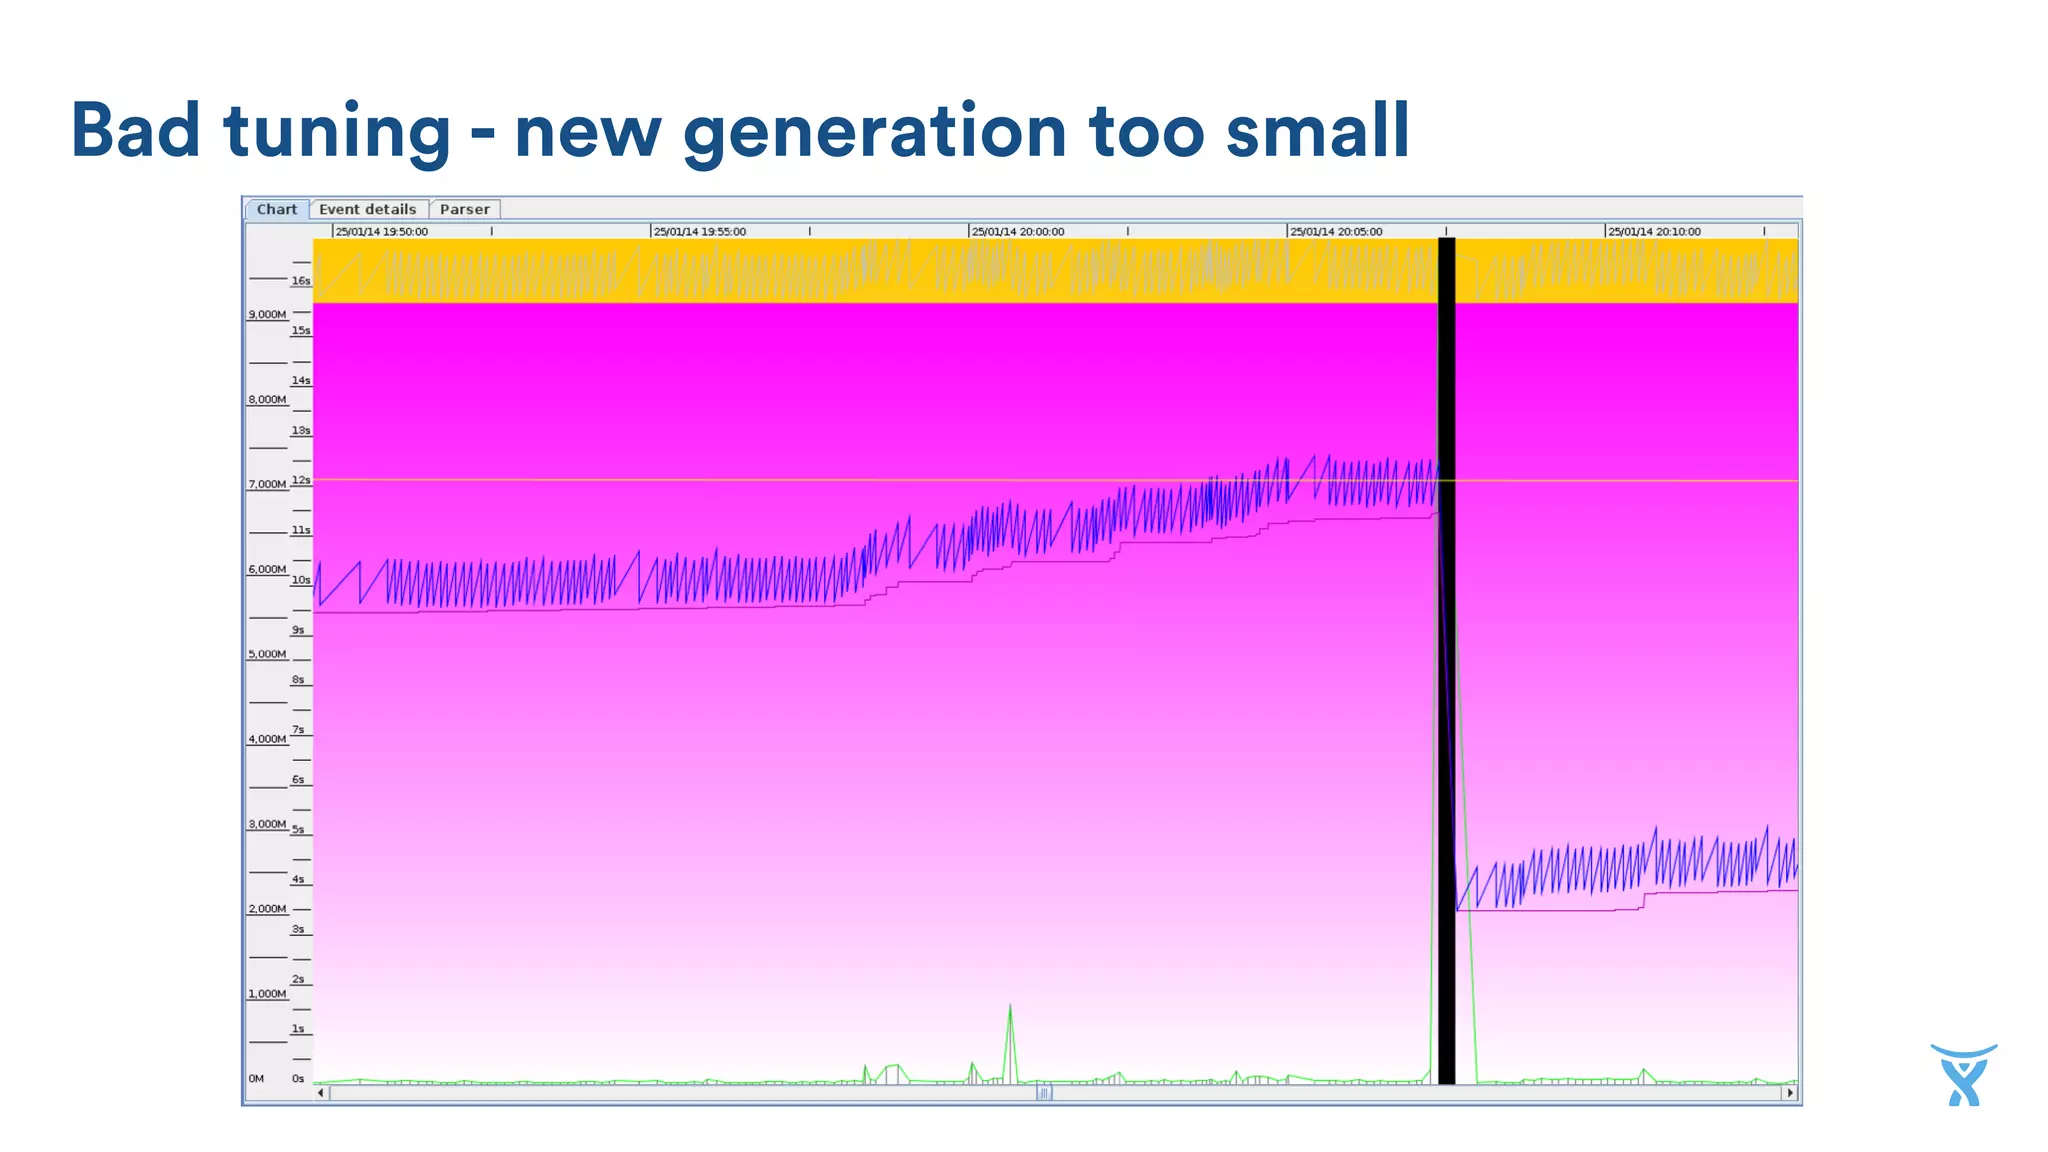Click the orange-yellow band atop the chart
2048x1152 pixels.
pyautogui.click(x=900, y=271)
